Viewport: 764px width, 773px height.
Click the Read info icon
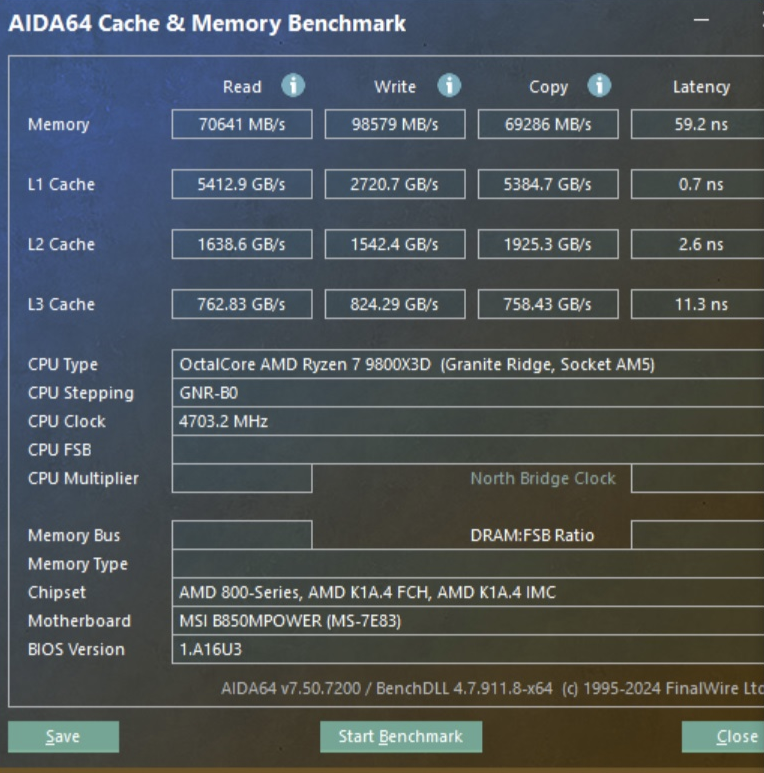pyautogui.click(x=293, y=85)
